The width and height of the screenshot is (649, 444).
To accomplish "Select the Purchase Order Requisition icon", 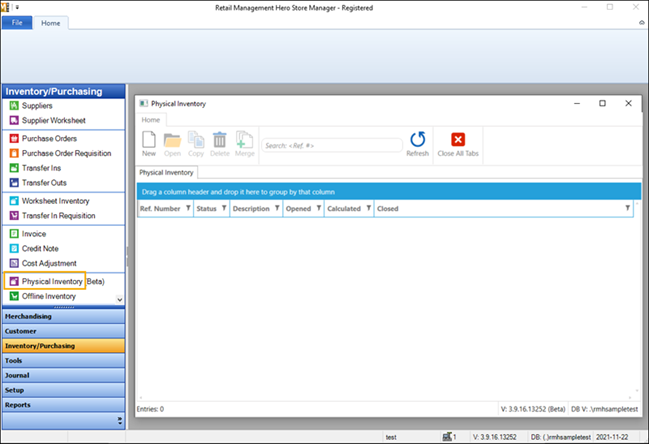I will tap(14, 154).
